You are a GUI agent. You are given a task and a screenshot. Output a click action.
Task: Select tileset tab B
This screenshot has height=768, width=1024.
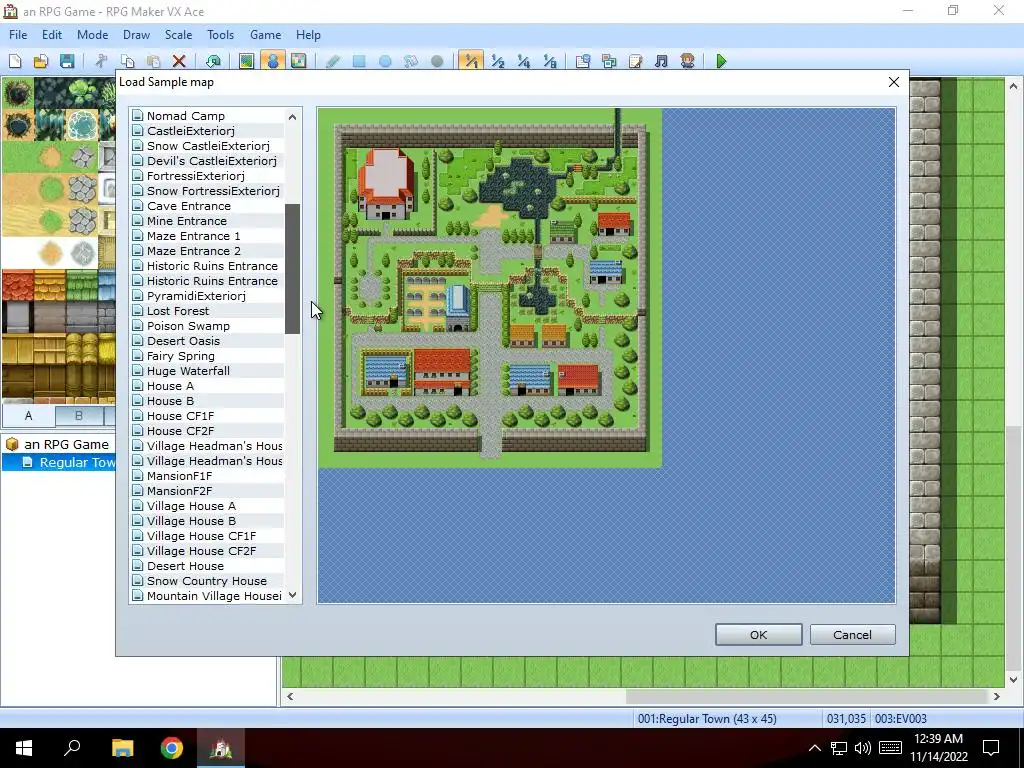pyautogui.click(x=78, y=415)
